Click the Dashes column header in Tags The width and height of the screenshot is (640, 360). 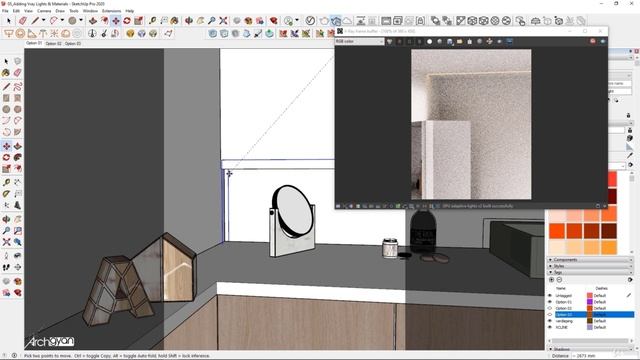(602, 288)
